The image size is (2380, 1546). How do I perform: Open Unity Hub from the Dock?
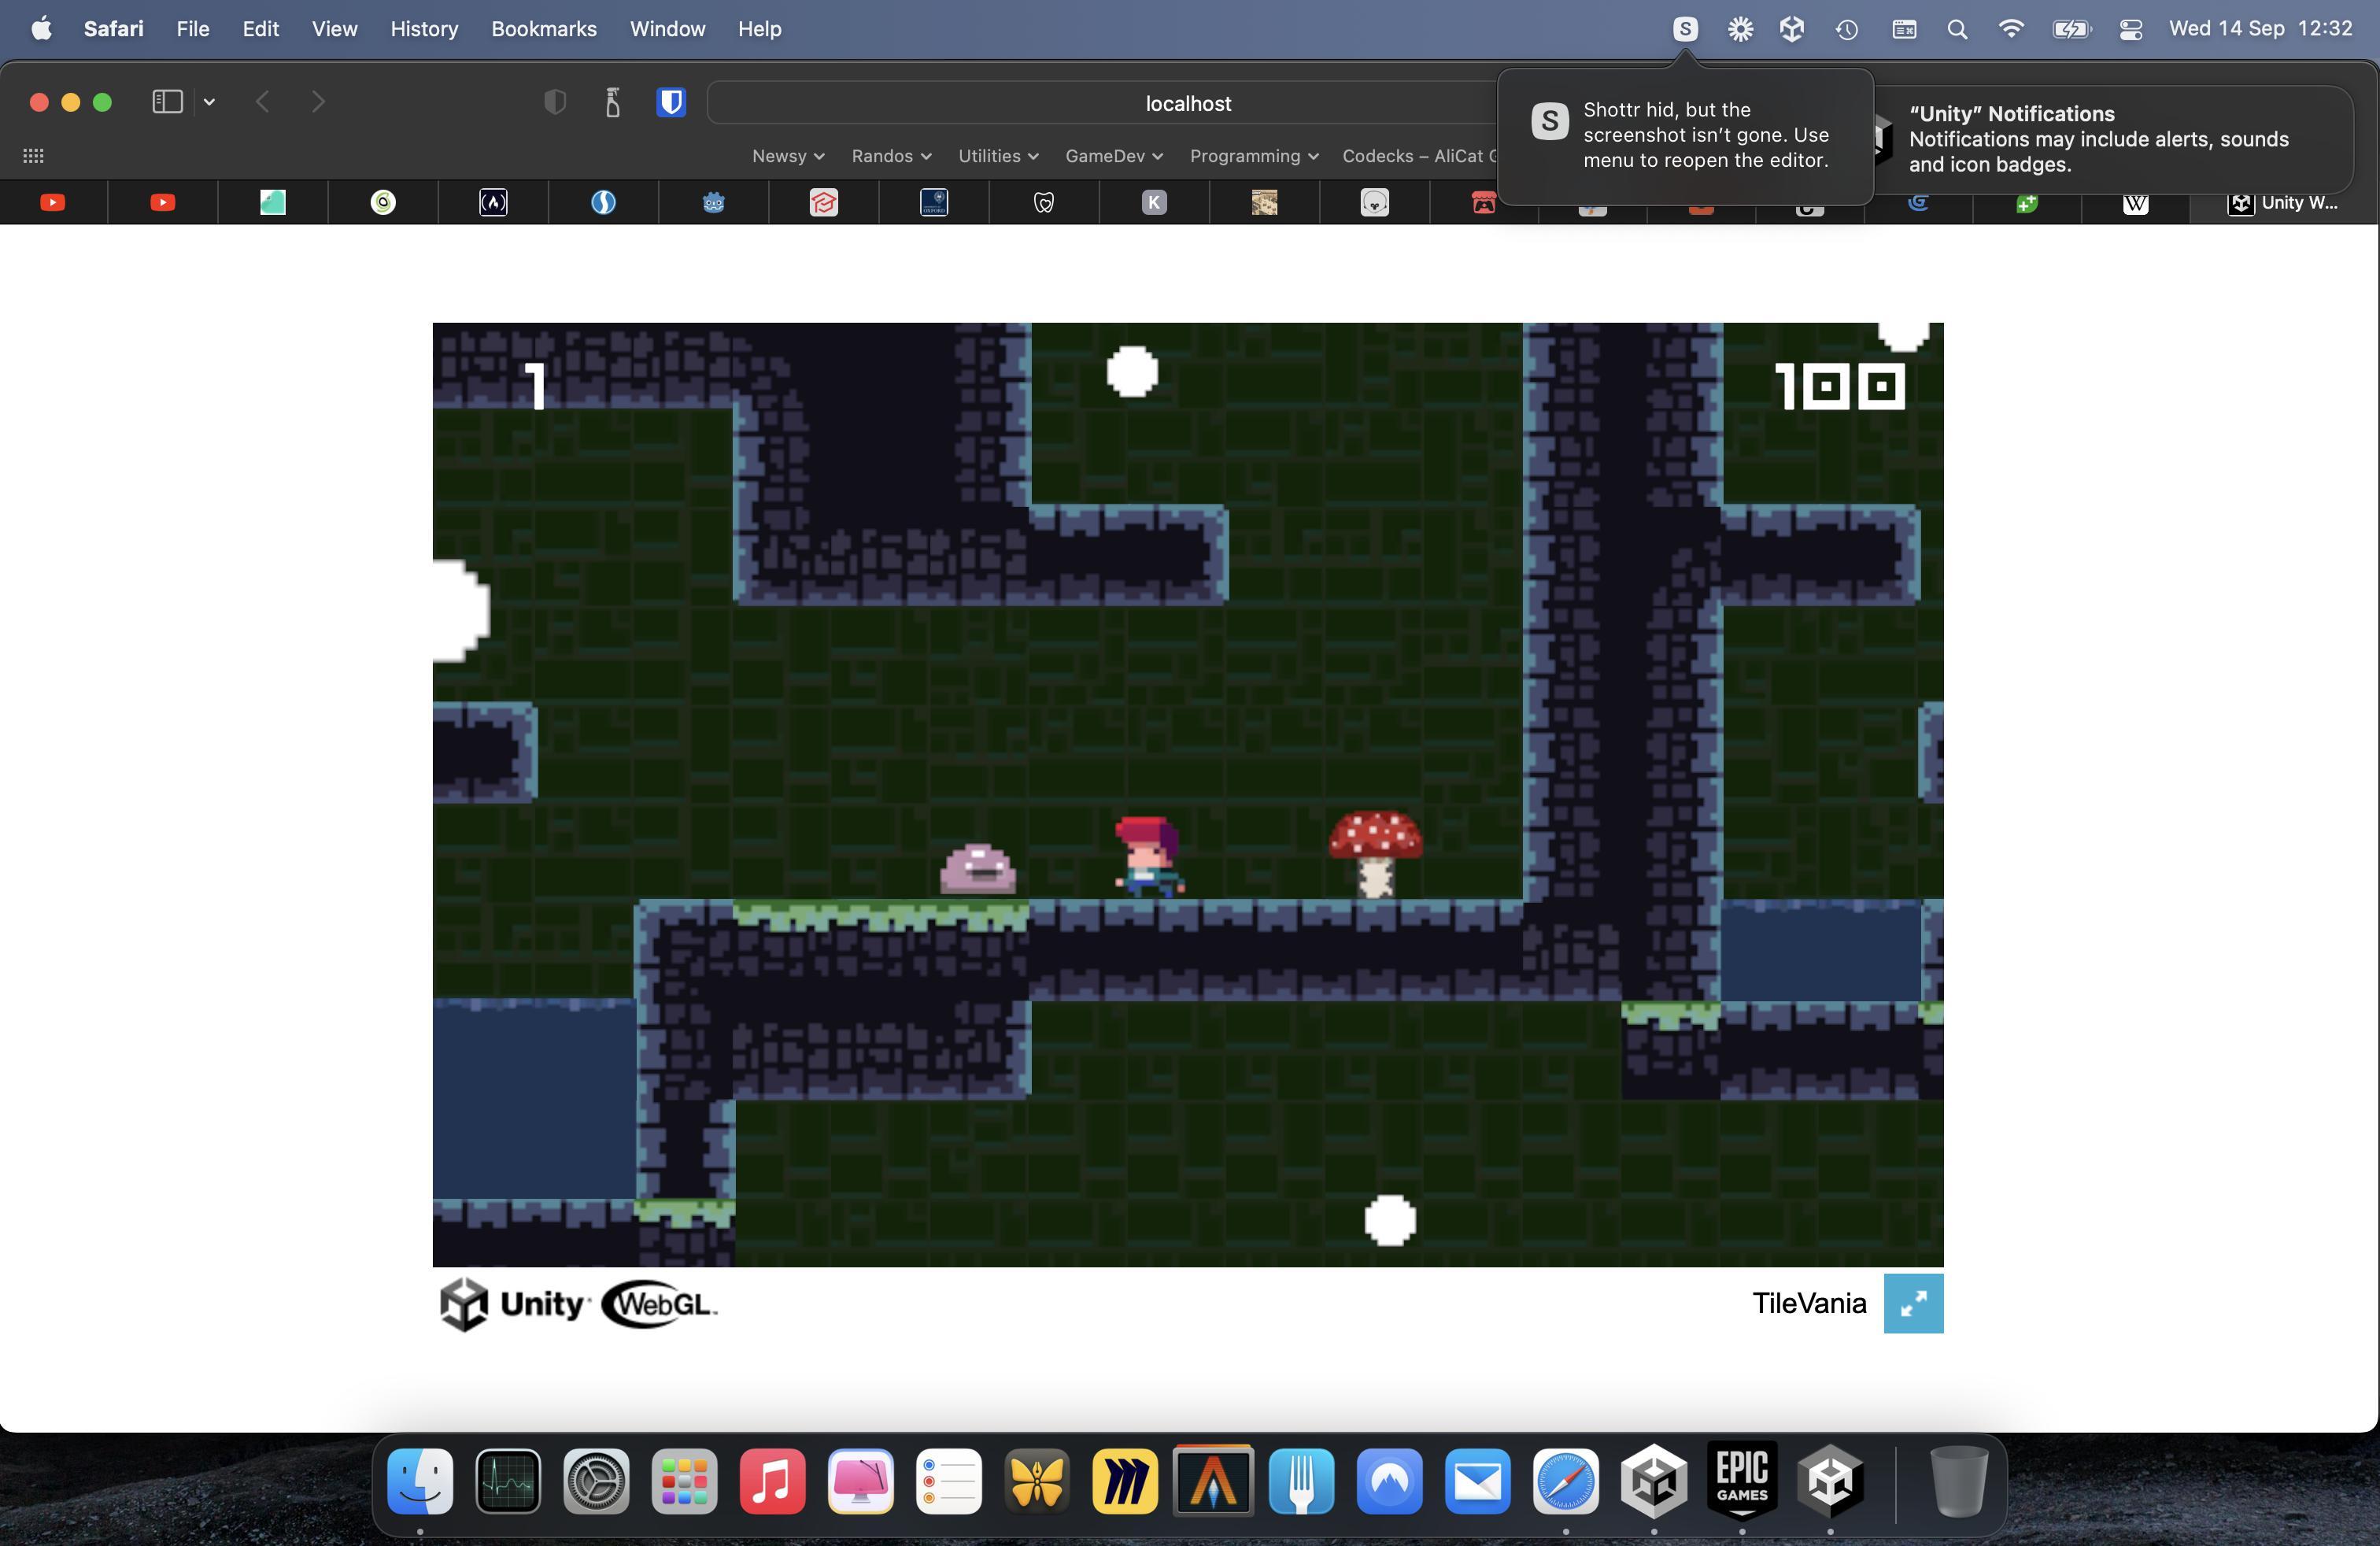pos(1654,1480)
